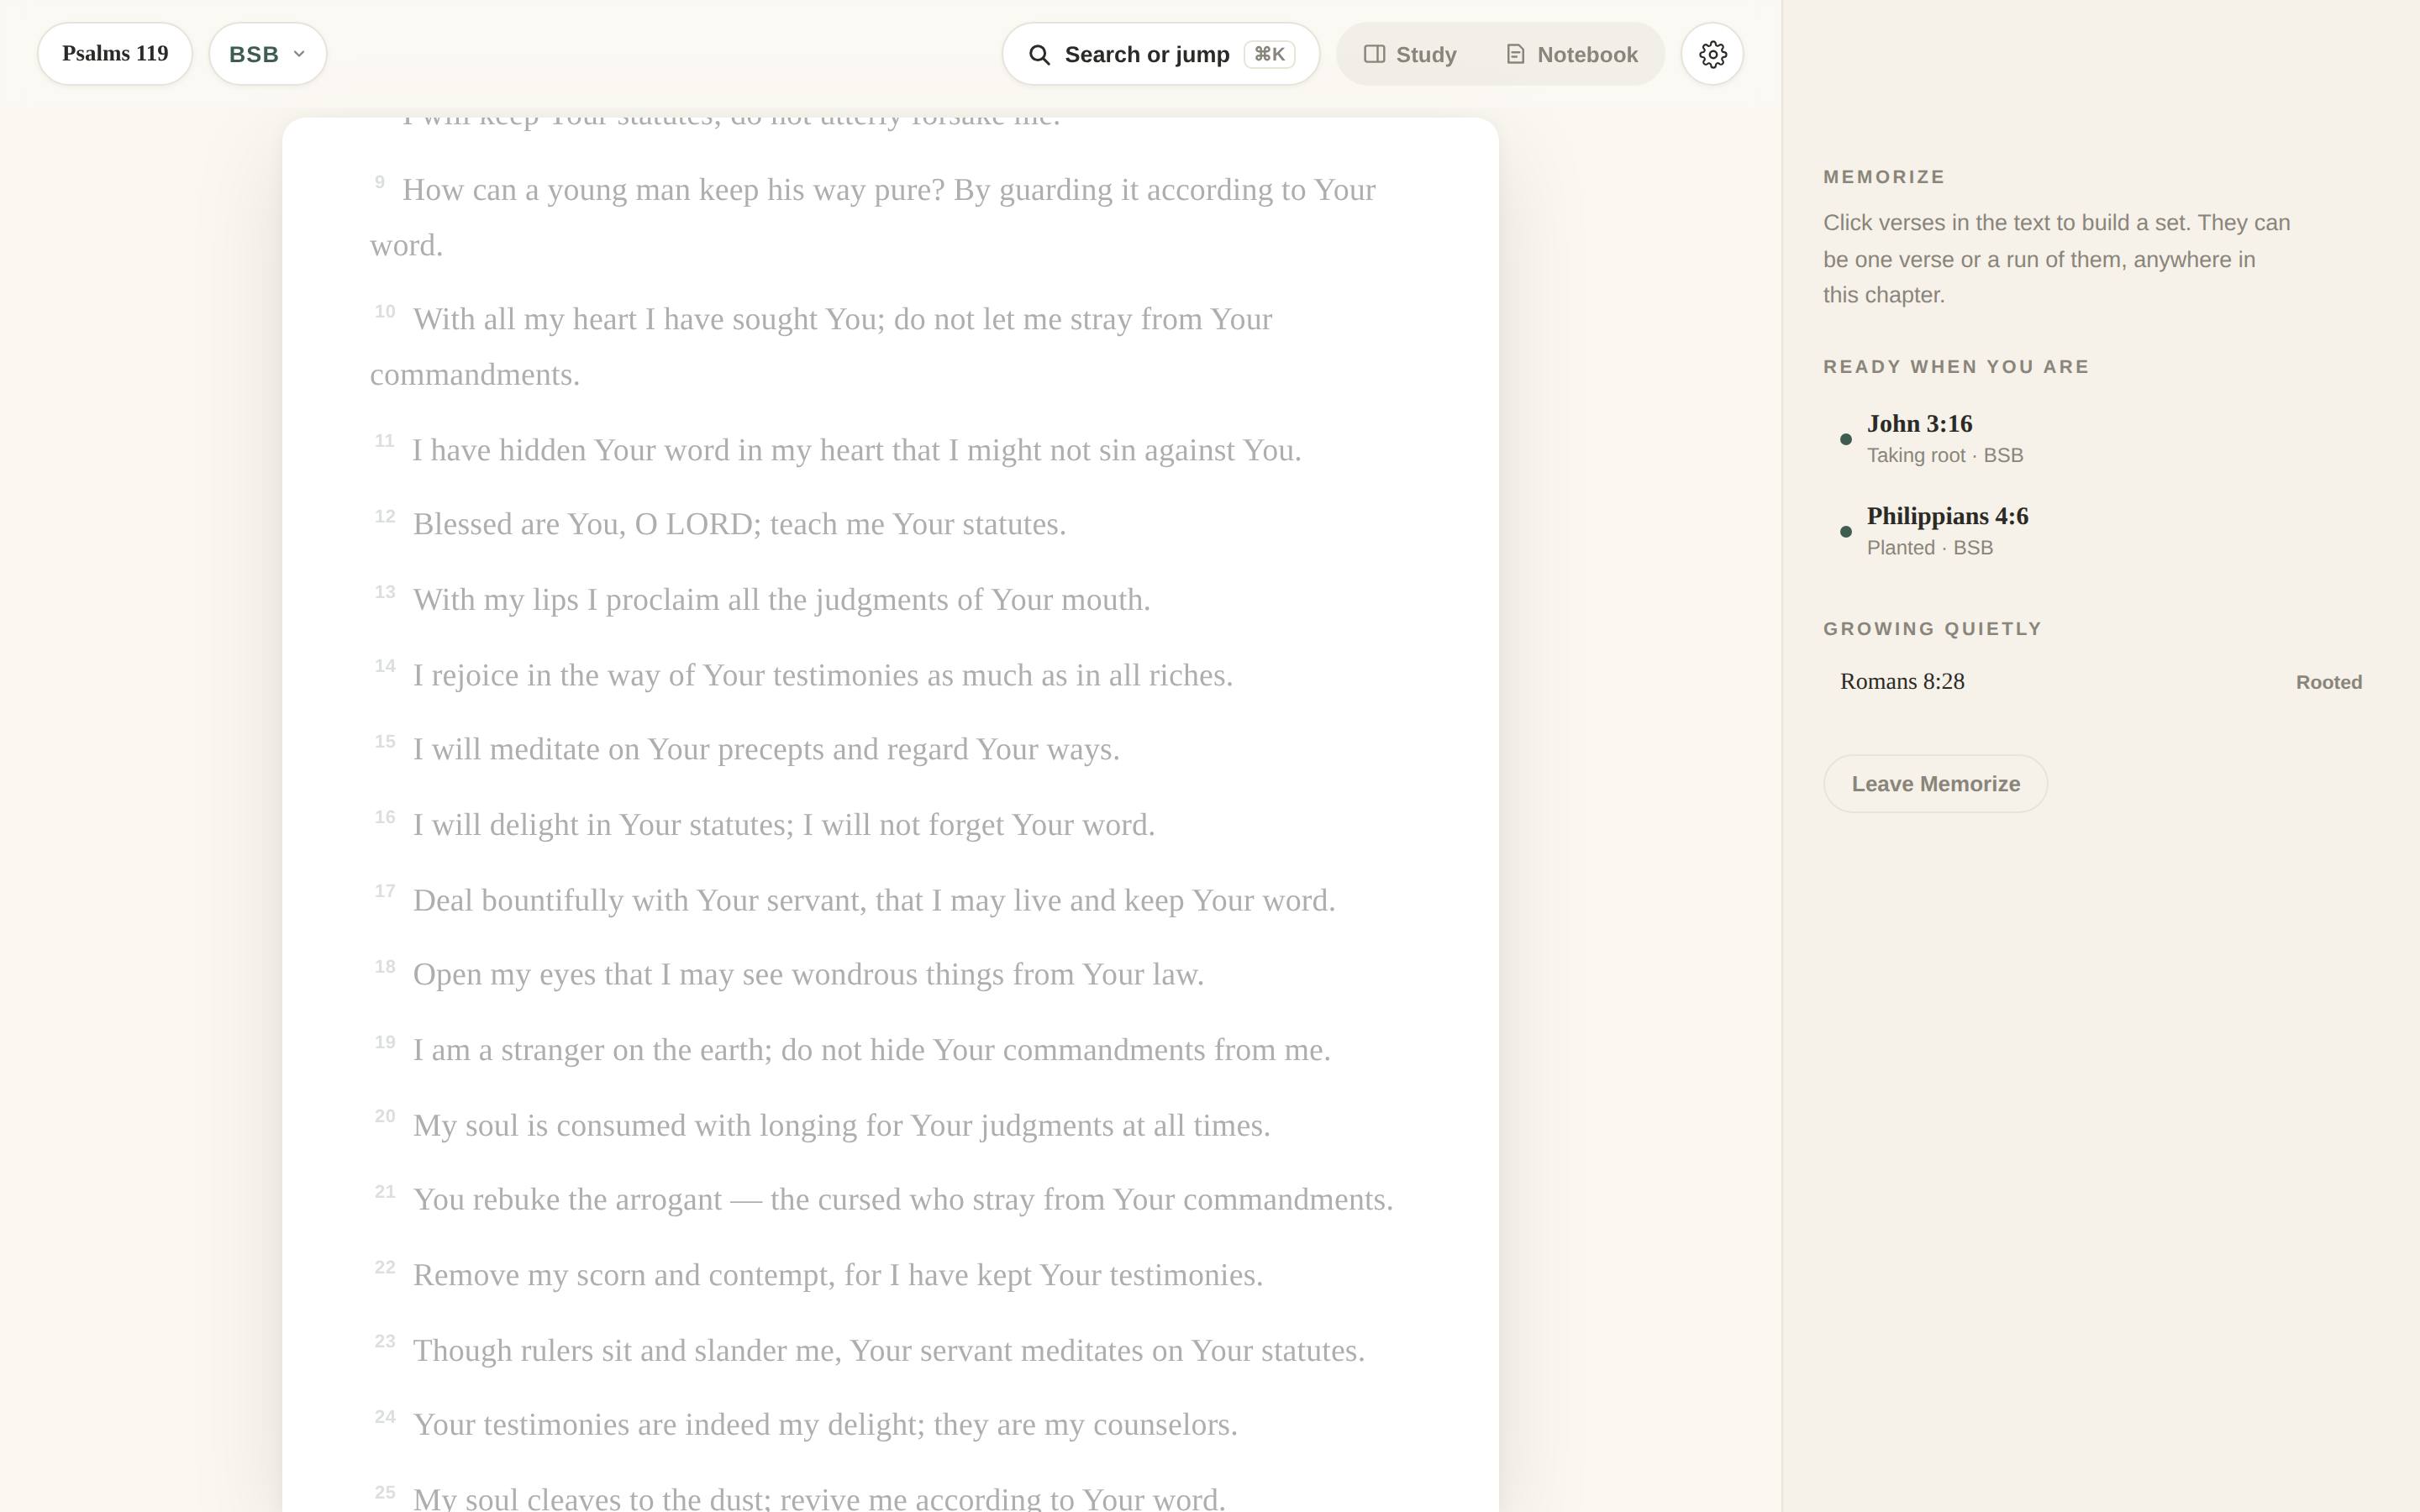Viewport: 2420px width, 1512px height.
Task: Select verse 10 'With all my heart'
Action: 821,346
